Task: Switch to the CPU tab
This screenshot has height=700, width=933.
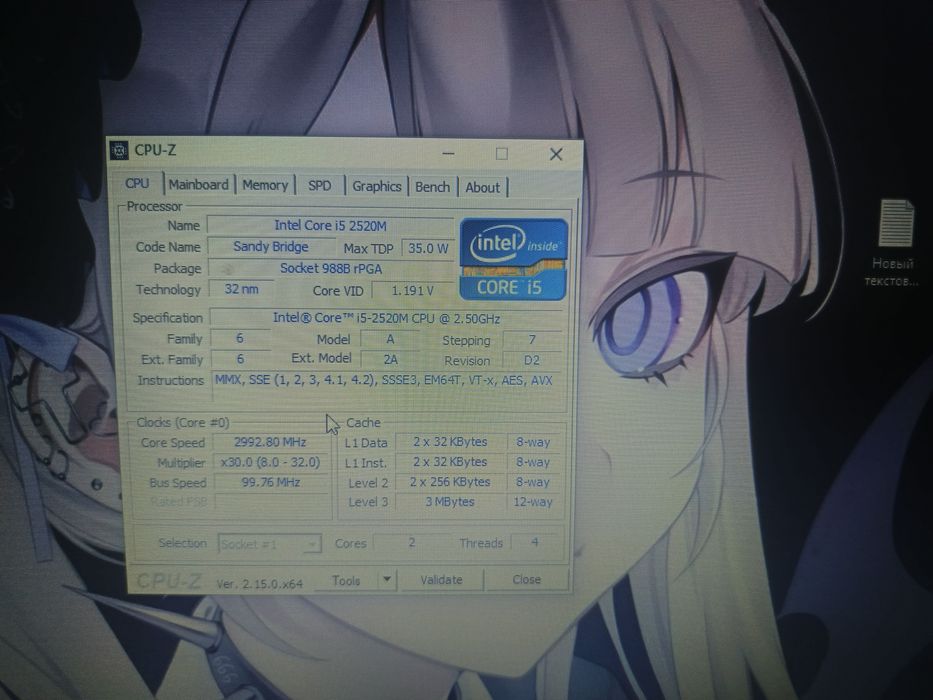Action: click(137, 183)
